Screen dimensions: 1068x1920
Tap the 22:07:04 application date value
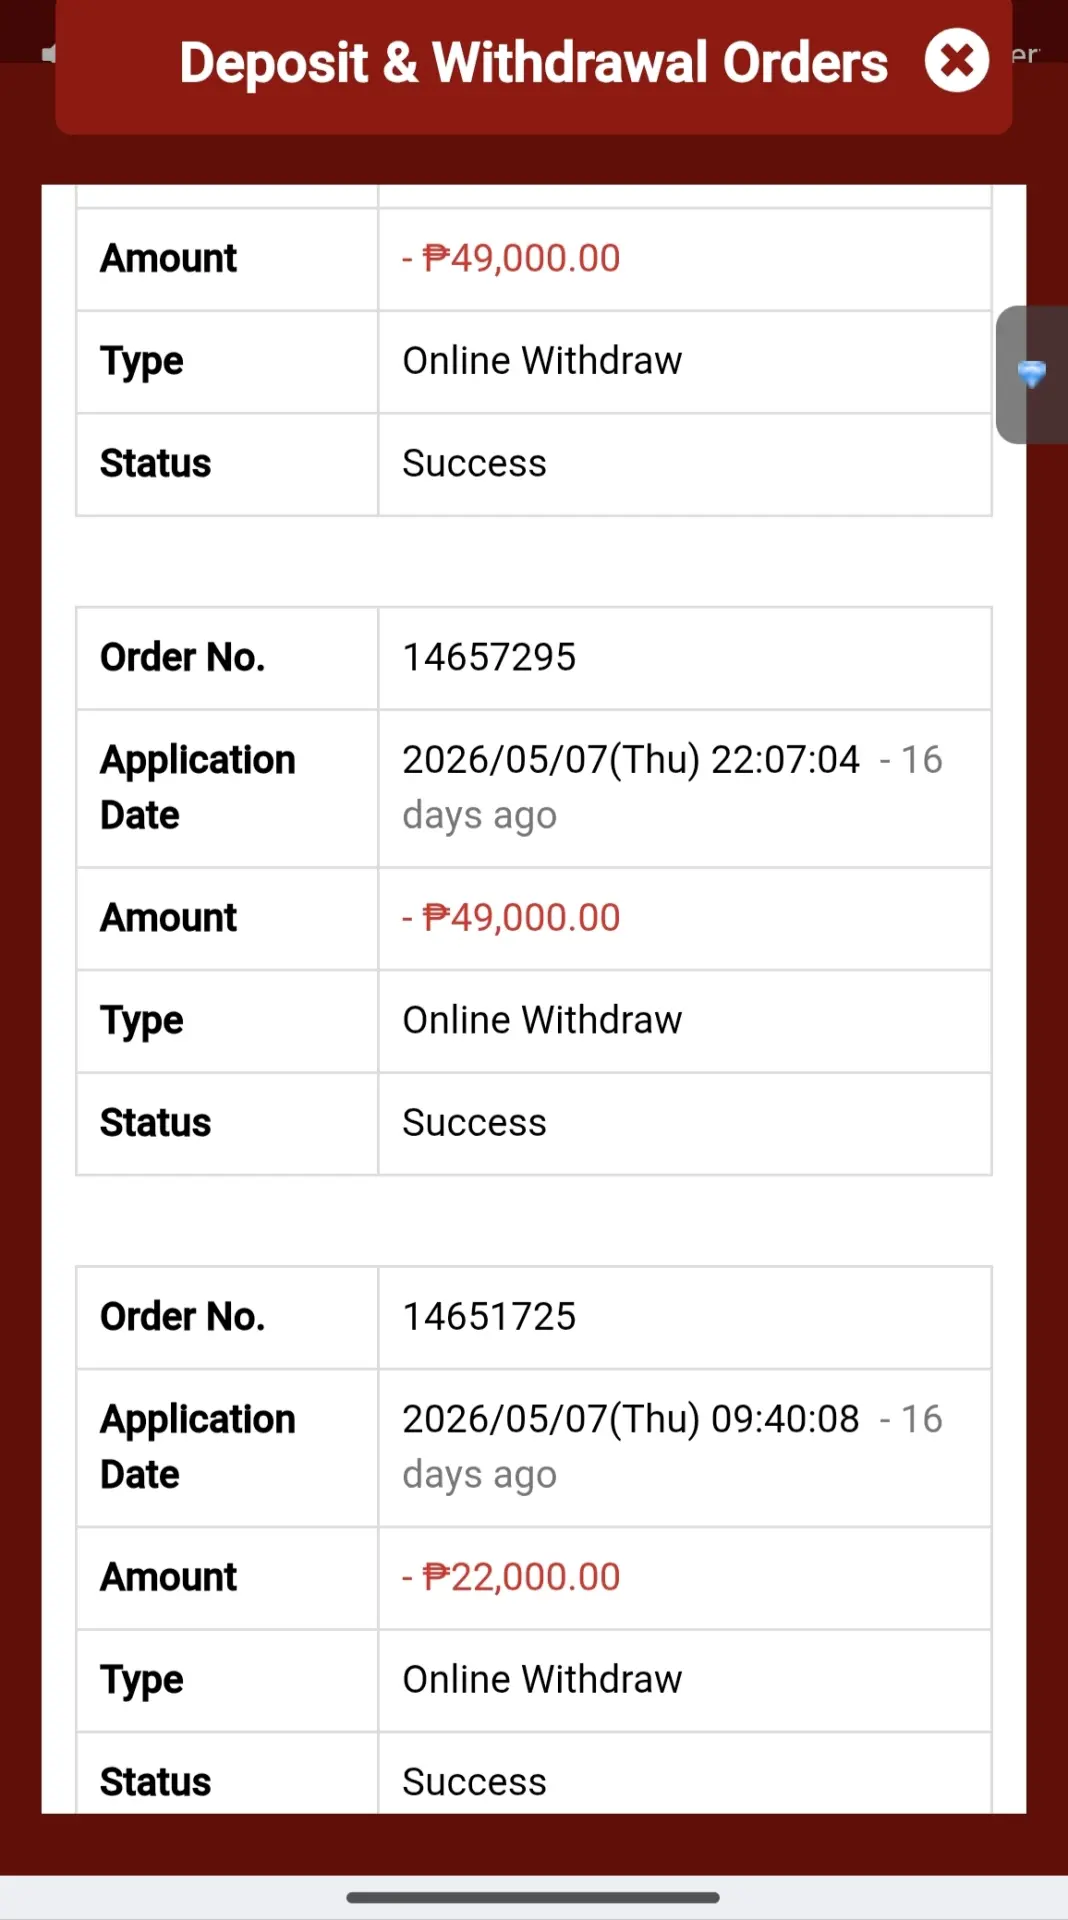(672, 787)
